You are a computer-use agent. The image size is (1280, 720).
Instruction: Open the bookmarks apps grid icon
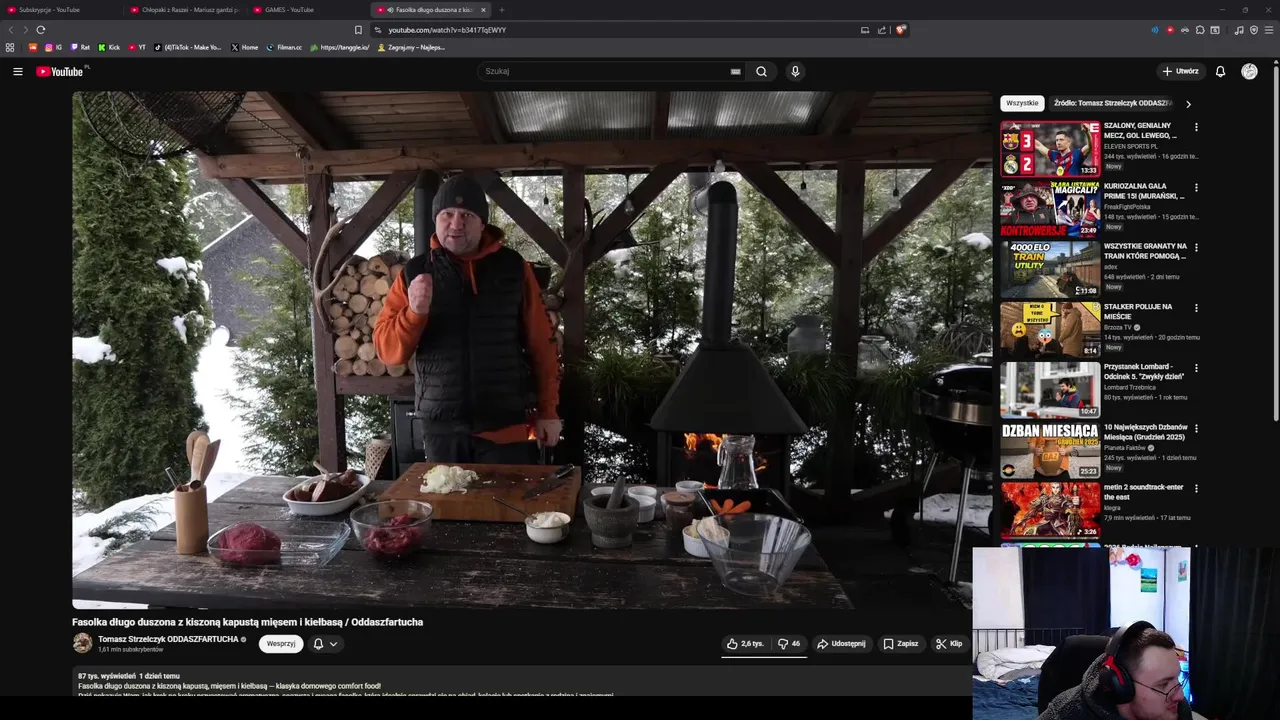pos(10,47)
